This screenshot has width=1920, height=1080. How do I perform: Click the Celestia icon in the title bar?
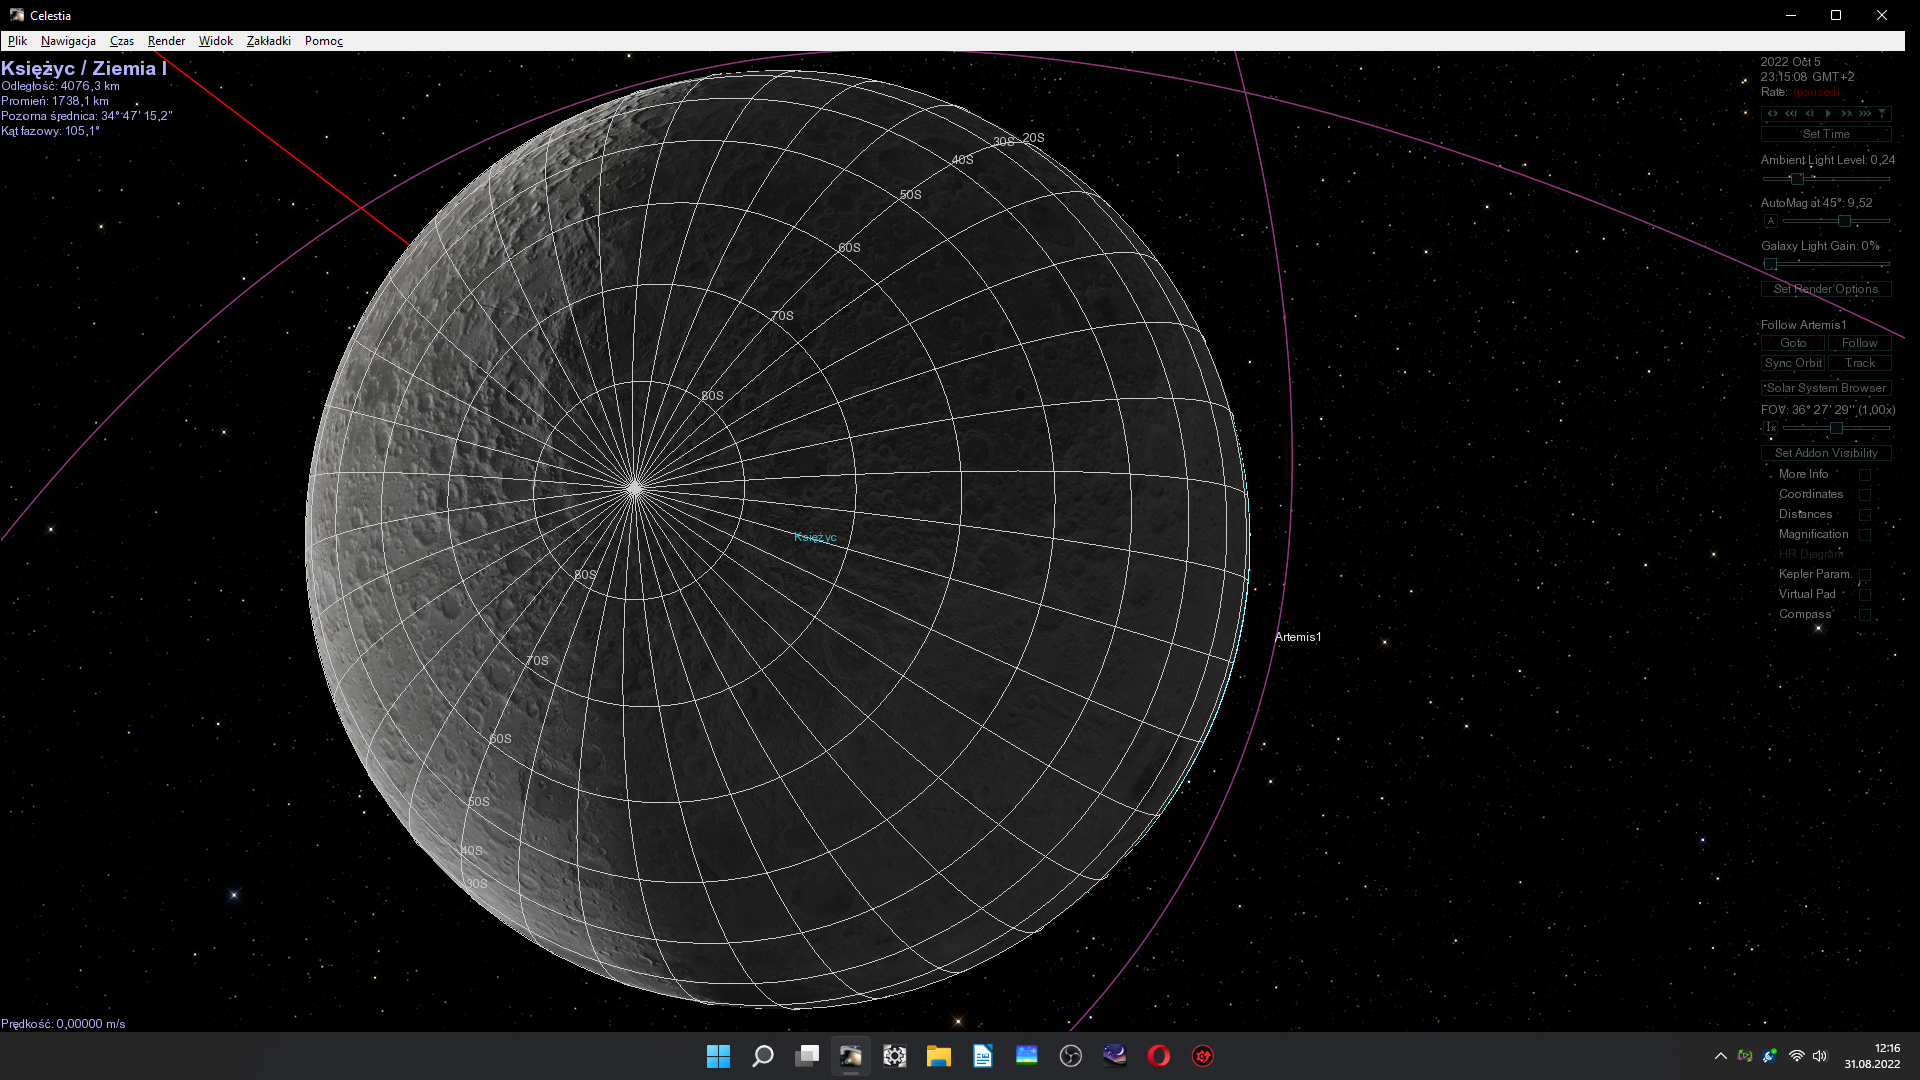click(16, 15)
